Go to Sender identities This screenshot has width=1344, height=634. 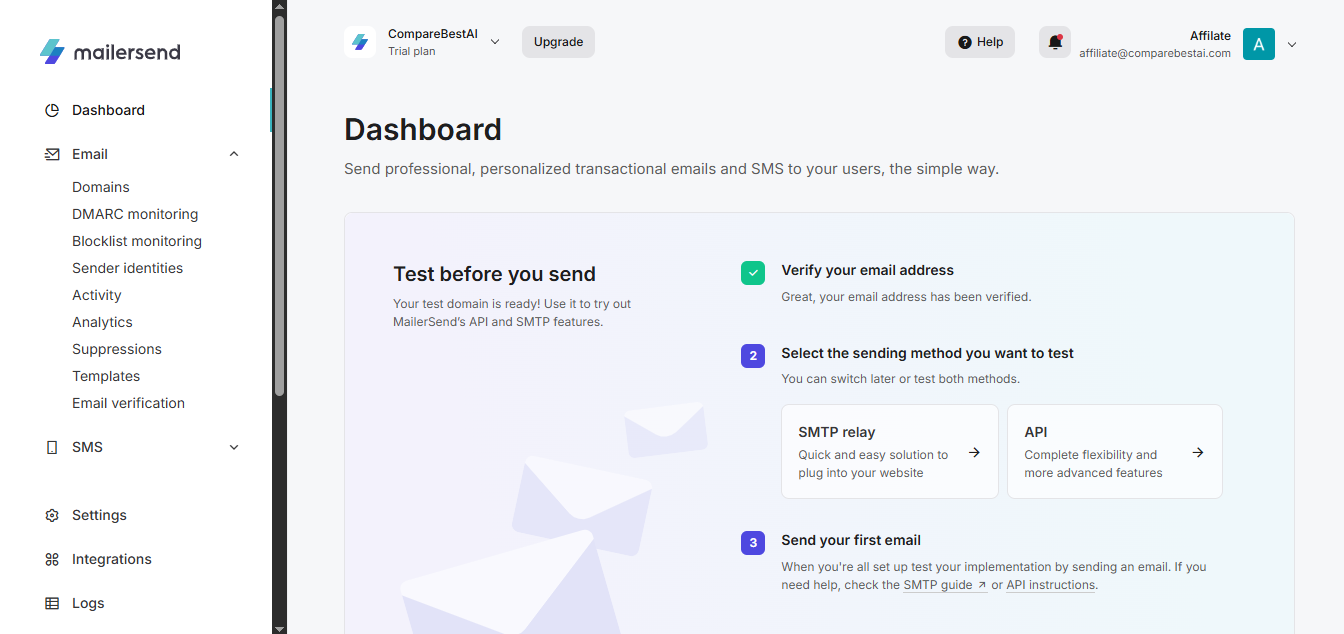click(127, 268)
